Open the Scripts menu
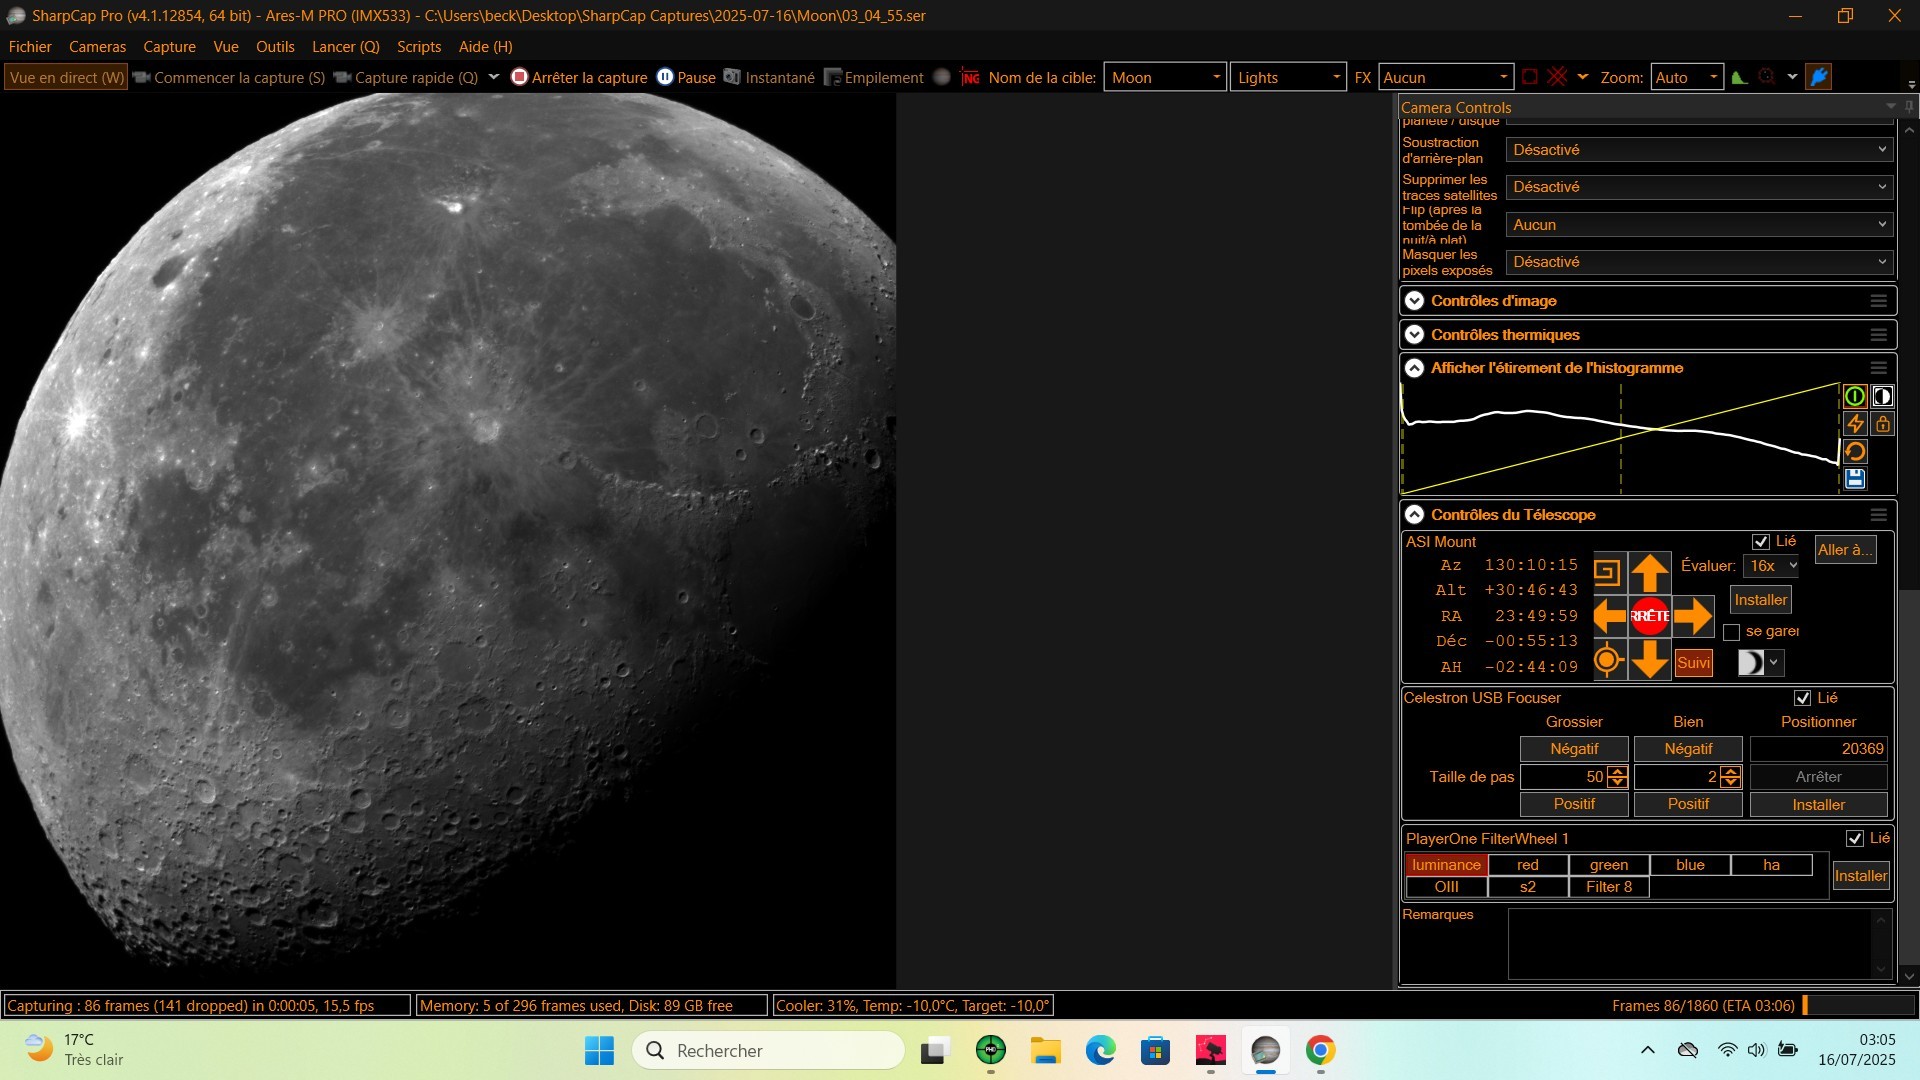1920x1080 pixels. [419, 47]
